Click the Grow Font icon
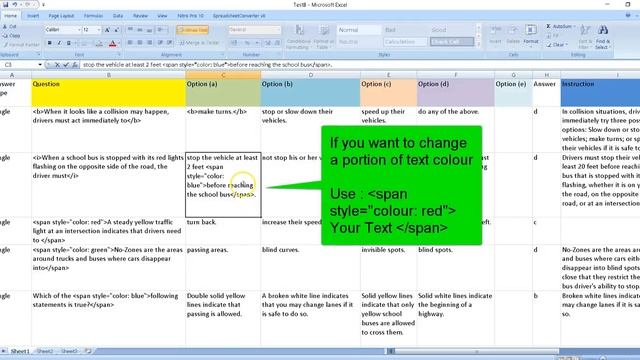 (107, 30)
